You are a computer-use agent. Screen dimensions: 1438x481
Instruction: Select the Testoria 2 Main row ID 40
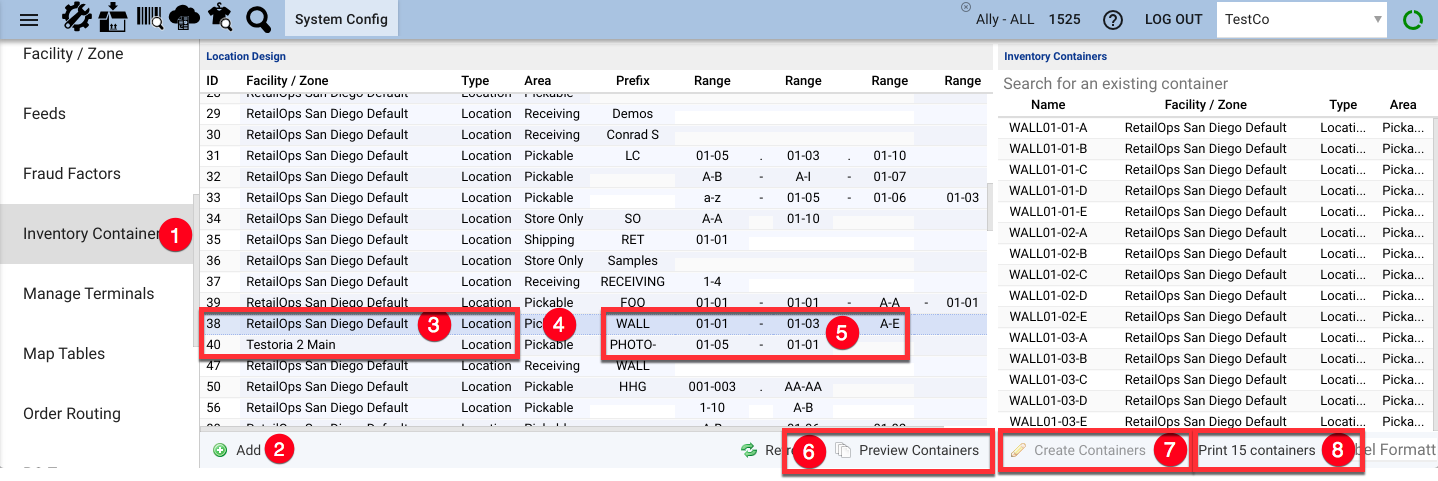point(291,345)
